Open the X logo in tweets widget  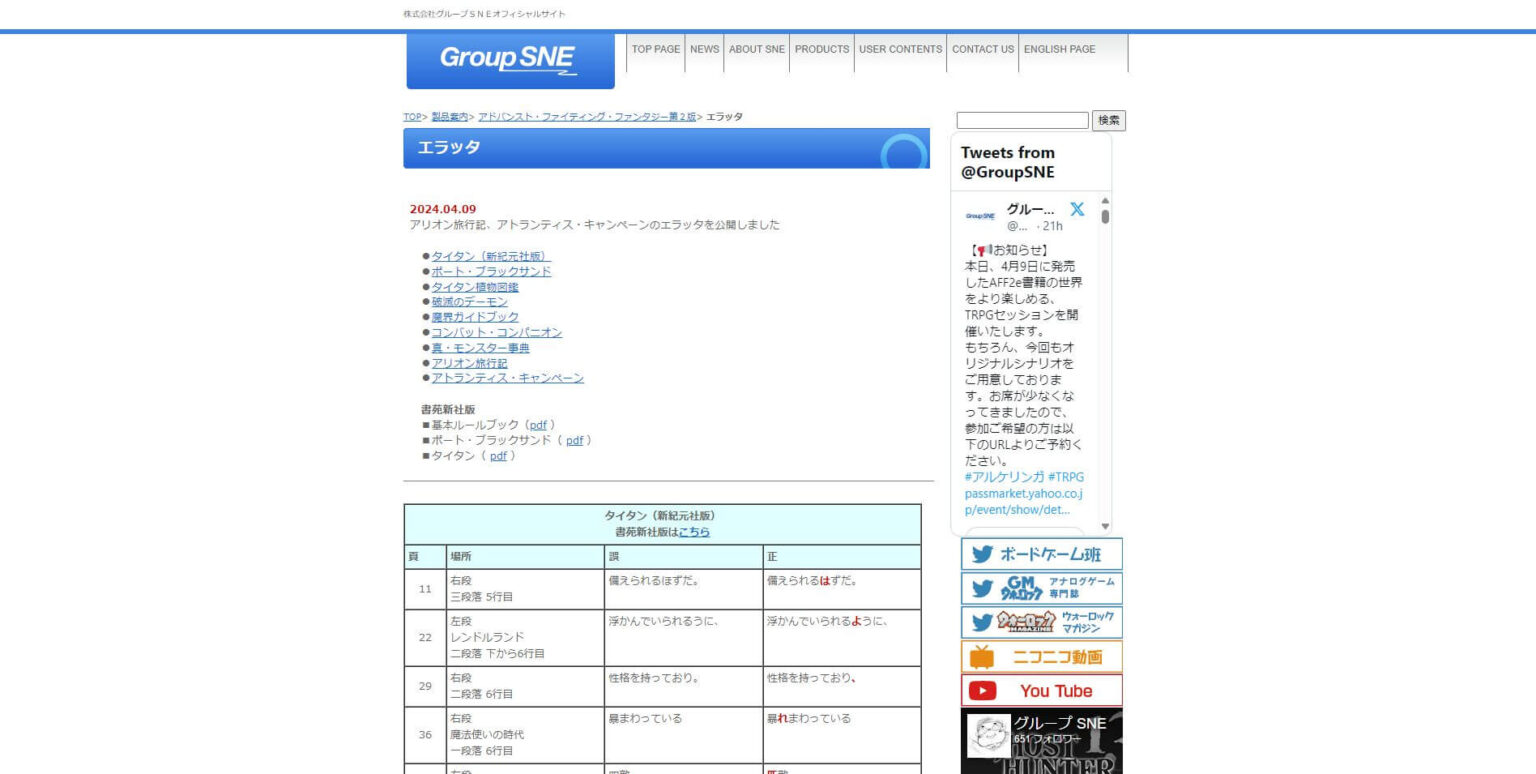[1076, 209]
